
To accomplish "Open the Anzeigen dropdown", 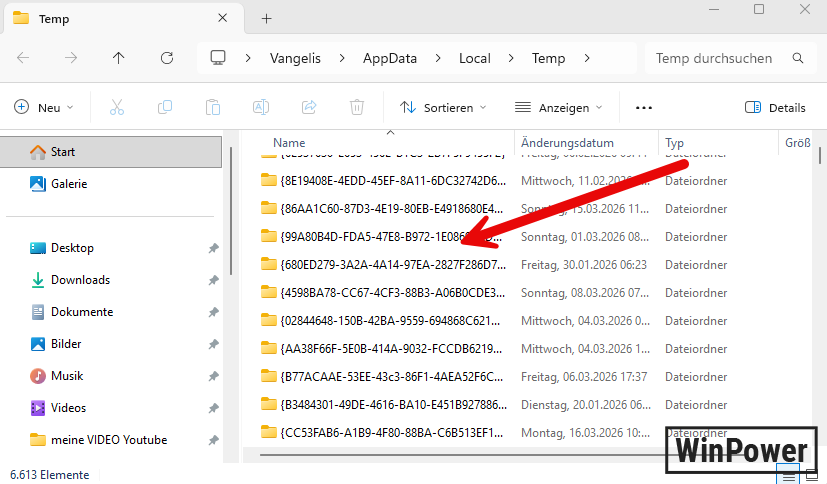I will pyautogui.click(x=558, y=108).
